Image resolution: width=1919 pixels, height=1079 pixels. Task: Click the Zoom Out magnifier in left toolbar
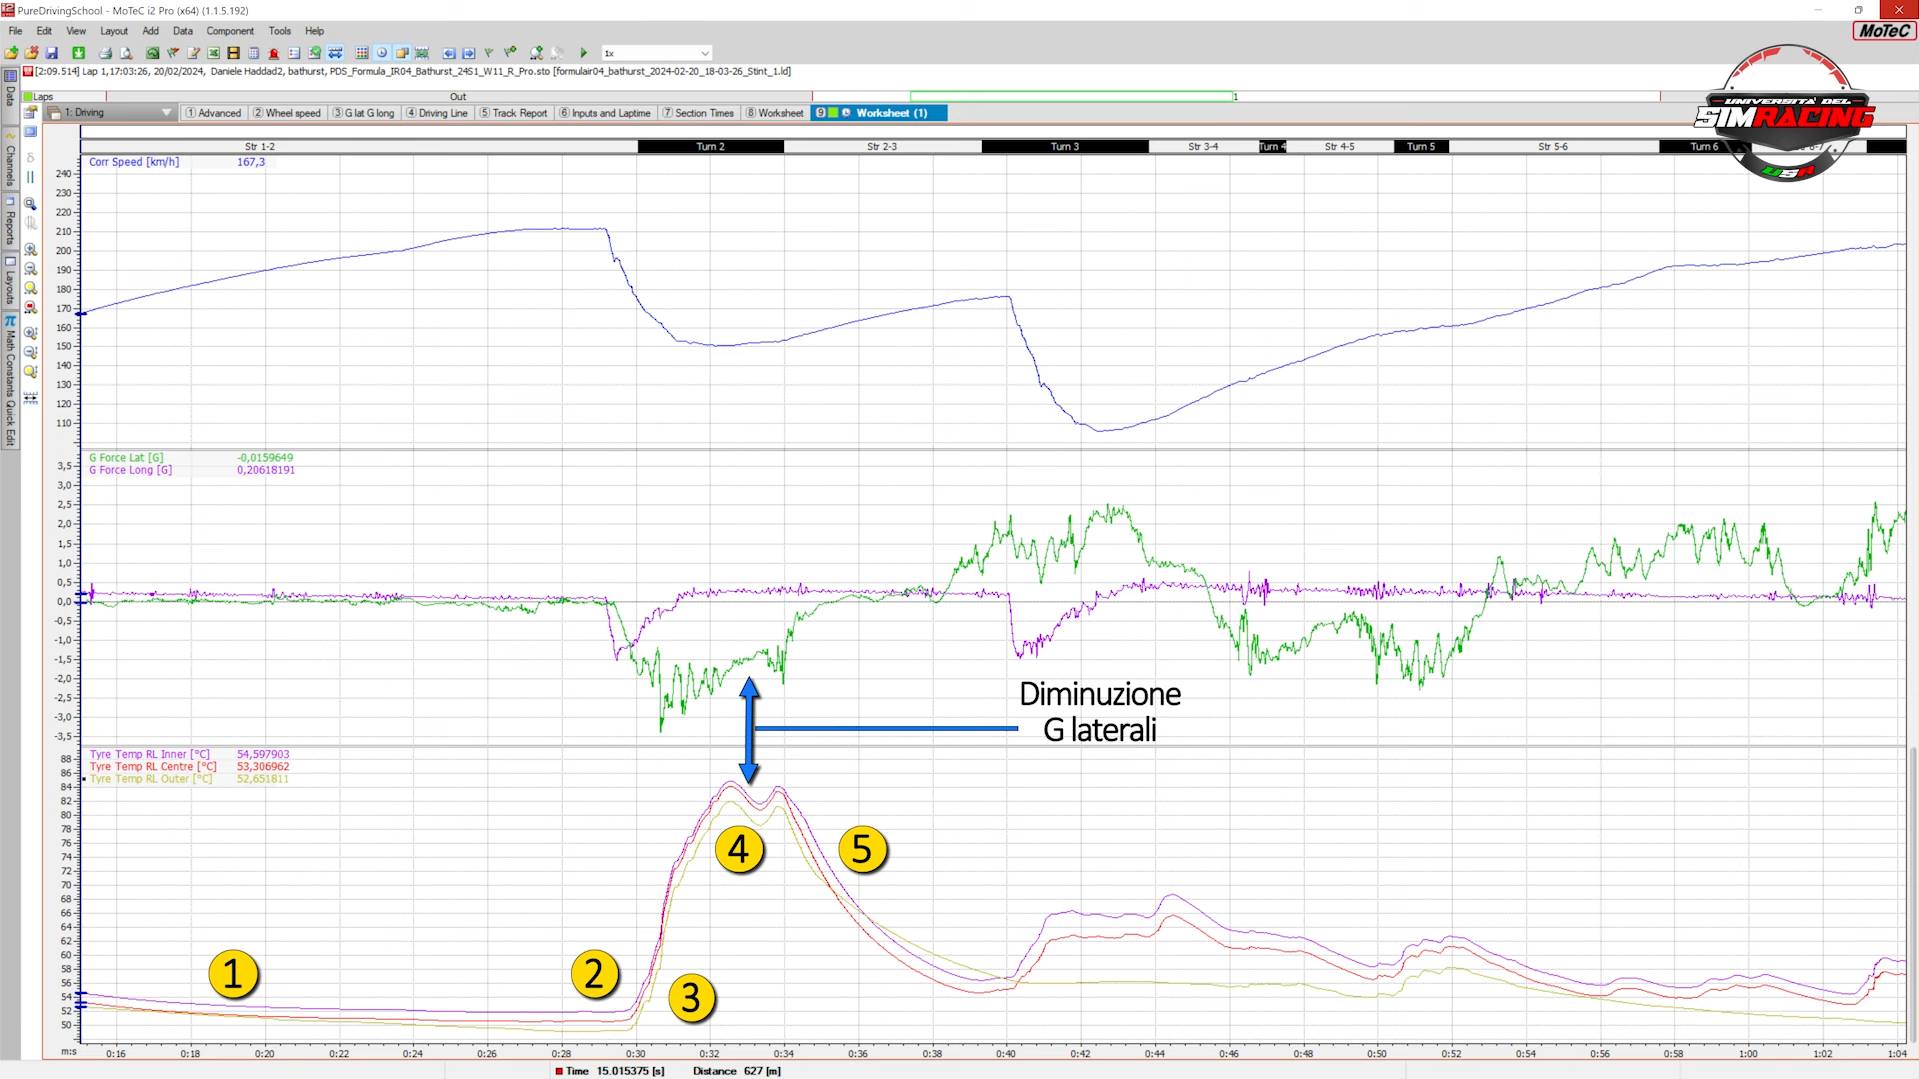tap(30, 269)
